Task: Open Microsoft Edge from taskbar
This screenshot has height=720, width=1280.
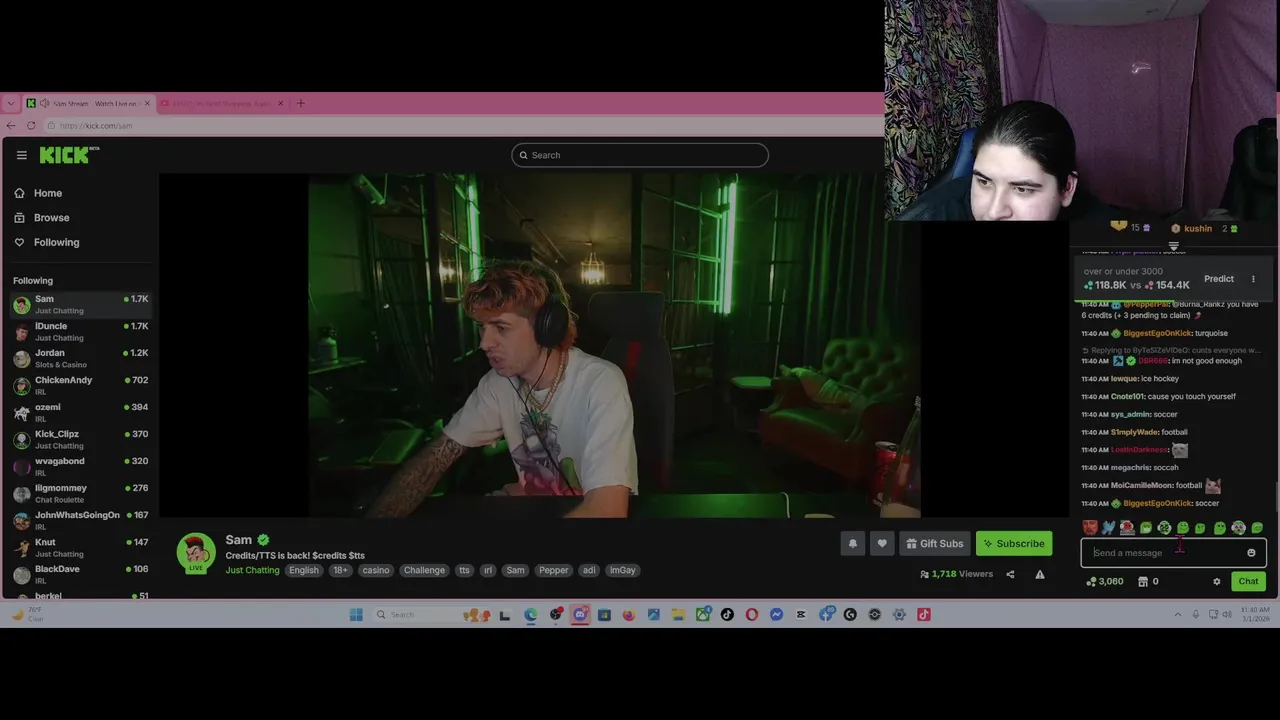Action: [x=531, y=614]
